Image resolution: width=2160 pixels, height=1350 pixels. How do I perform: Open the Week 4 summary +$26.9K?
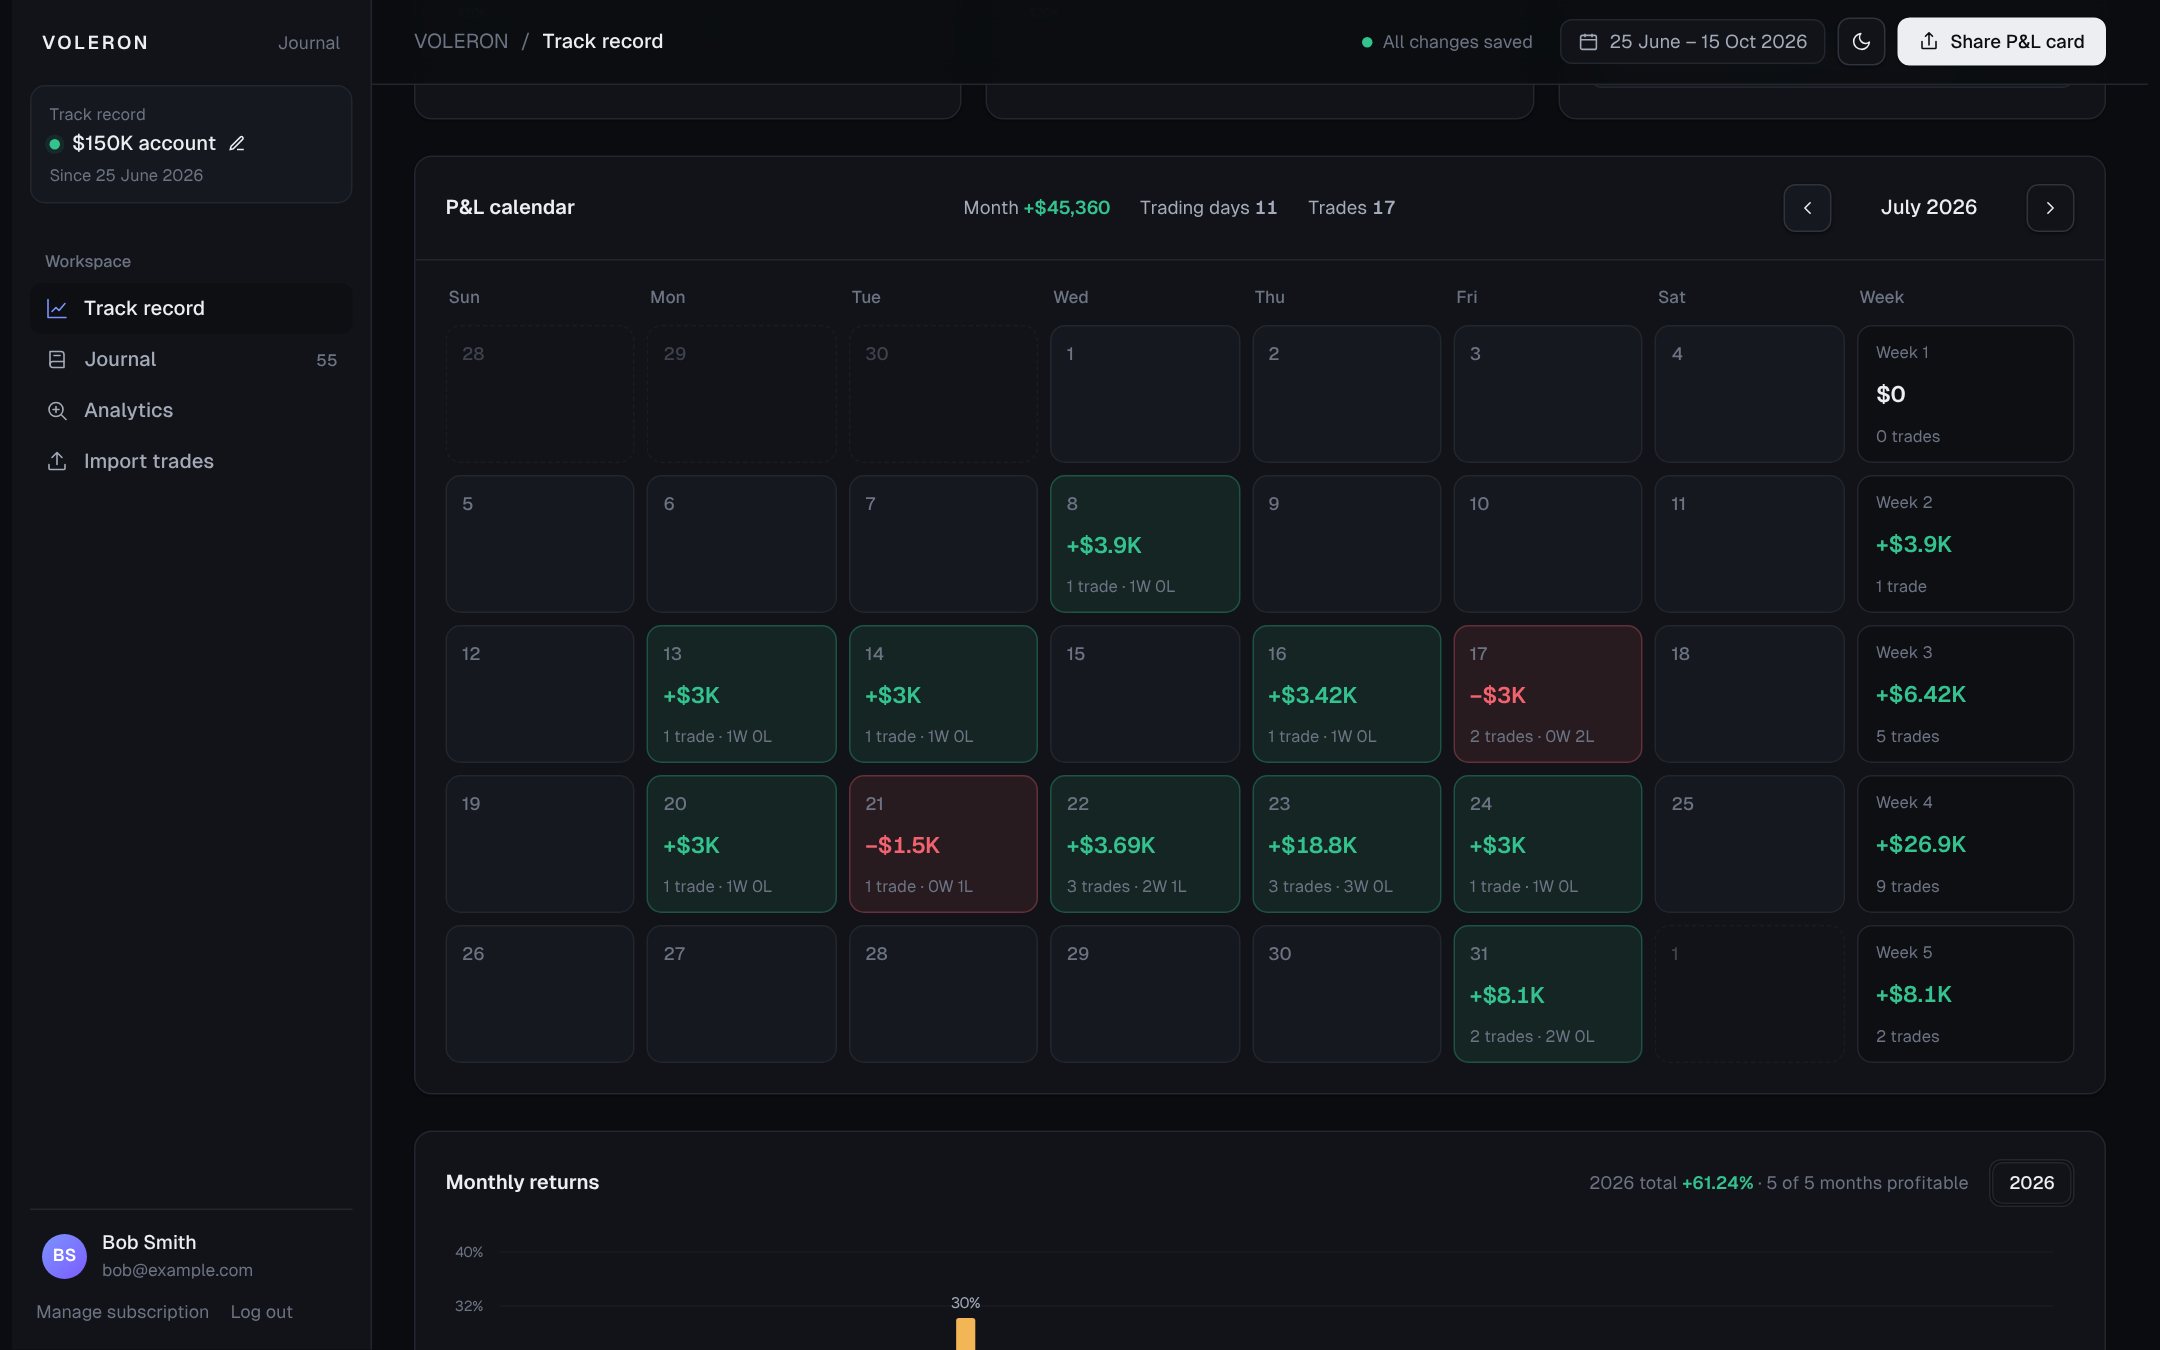pyautogui.click(x=1965, y=843)
